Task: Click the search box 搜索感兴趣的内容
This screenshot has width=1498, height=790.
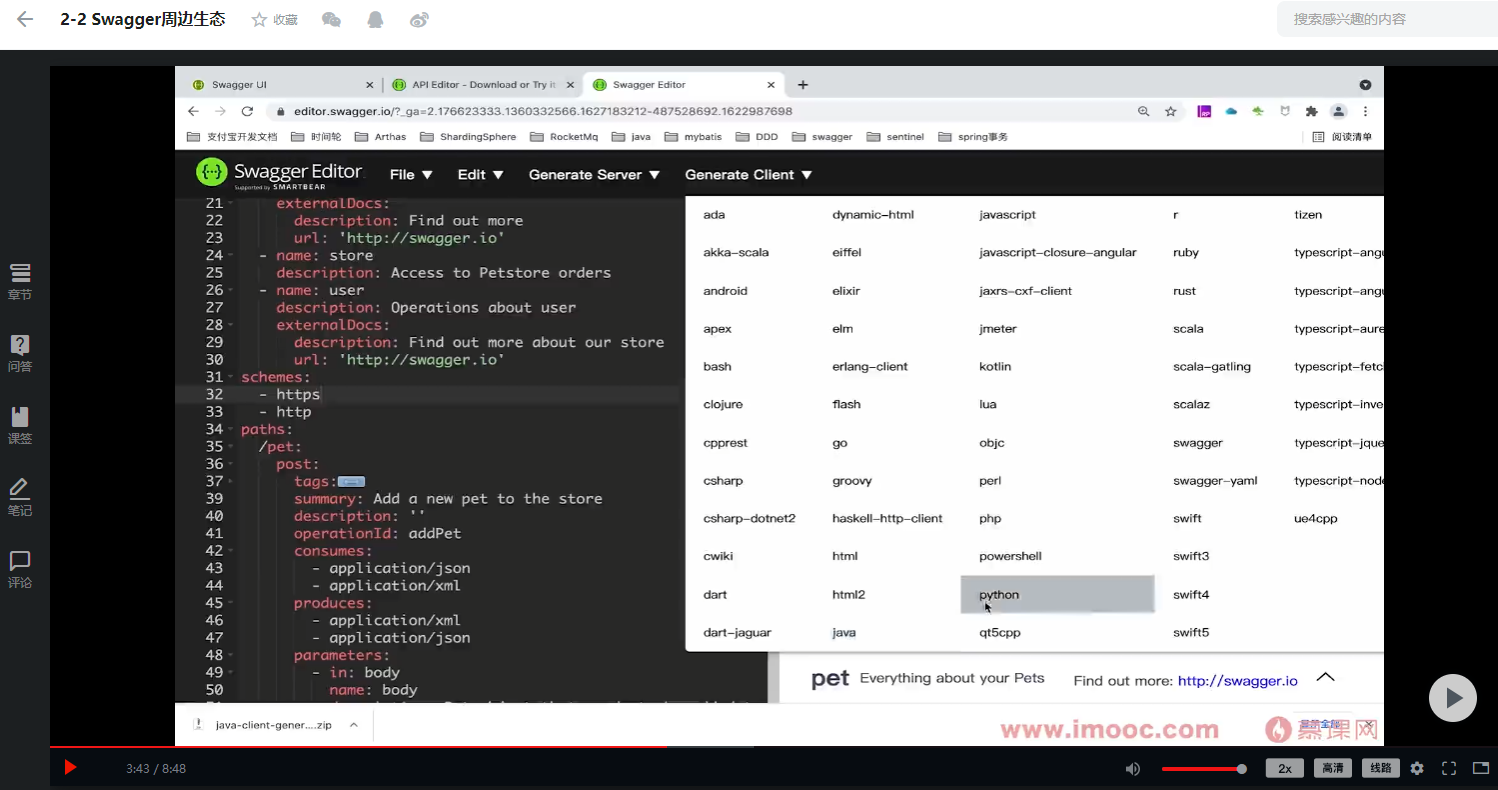Action: 1387,19
